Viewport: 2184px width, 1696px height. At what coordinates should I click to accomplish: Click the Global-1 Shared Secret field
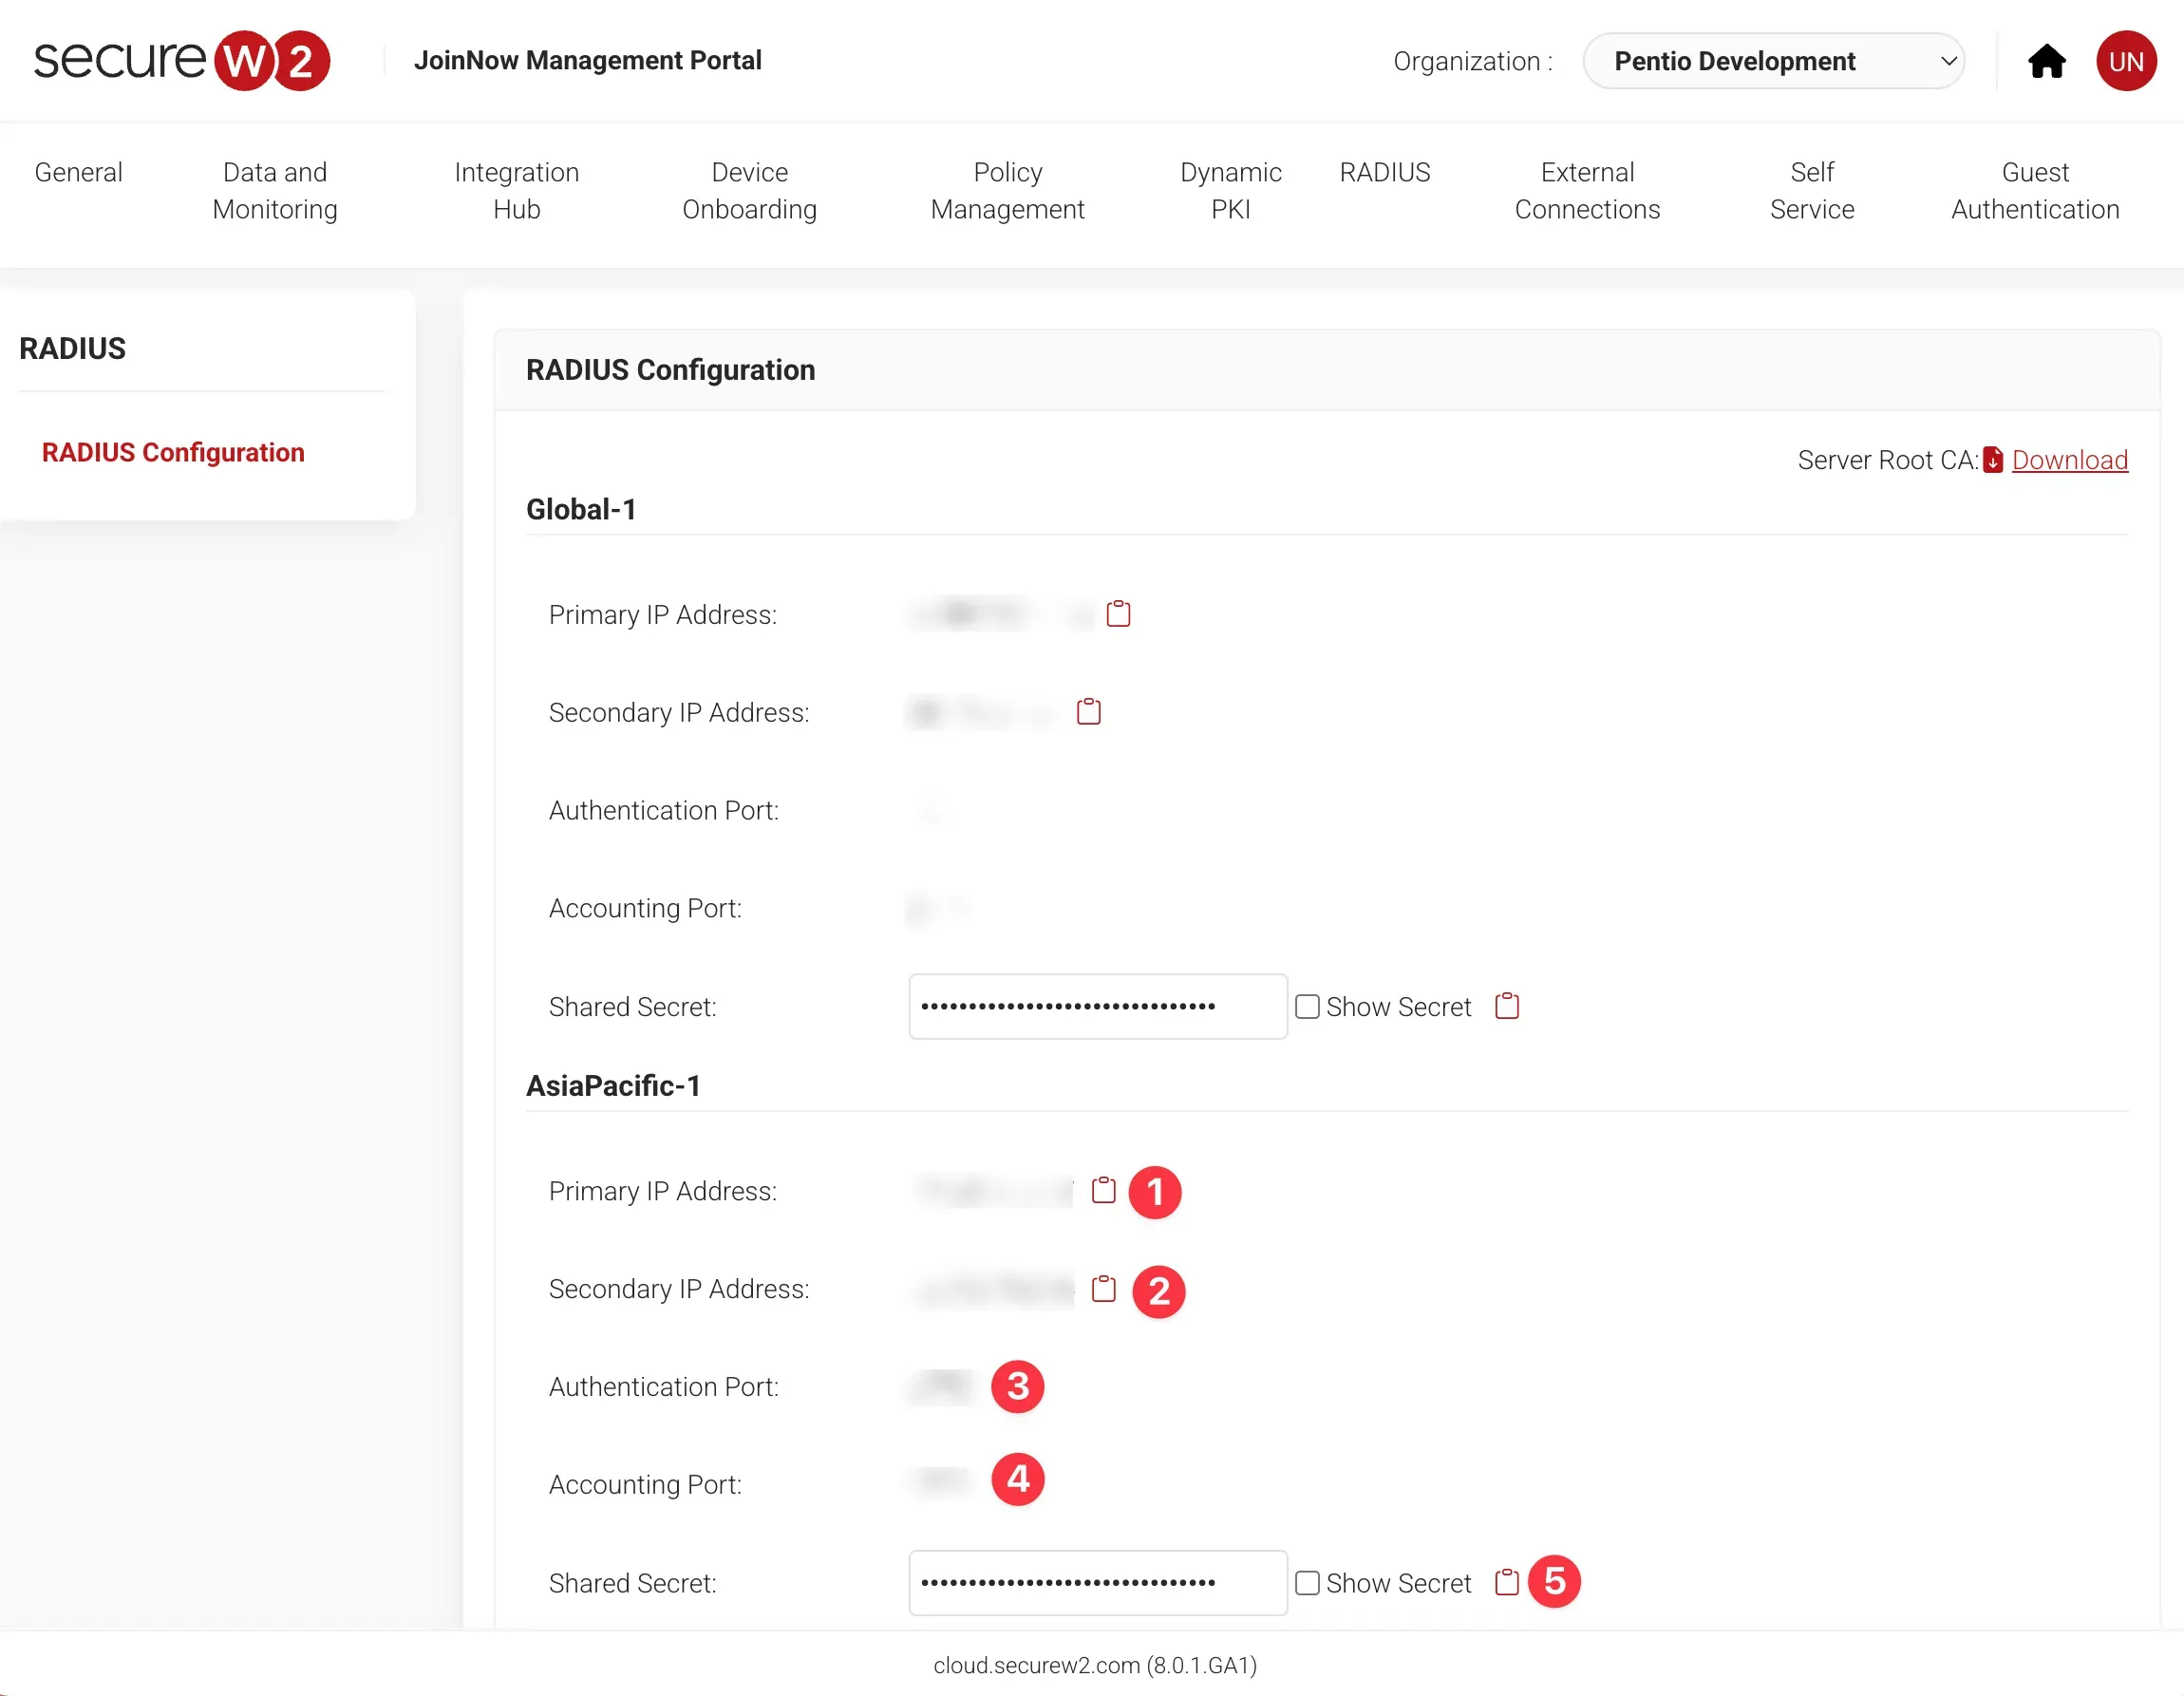(x=1097, y=1007)
